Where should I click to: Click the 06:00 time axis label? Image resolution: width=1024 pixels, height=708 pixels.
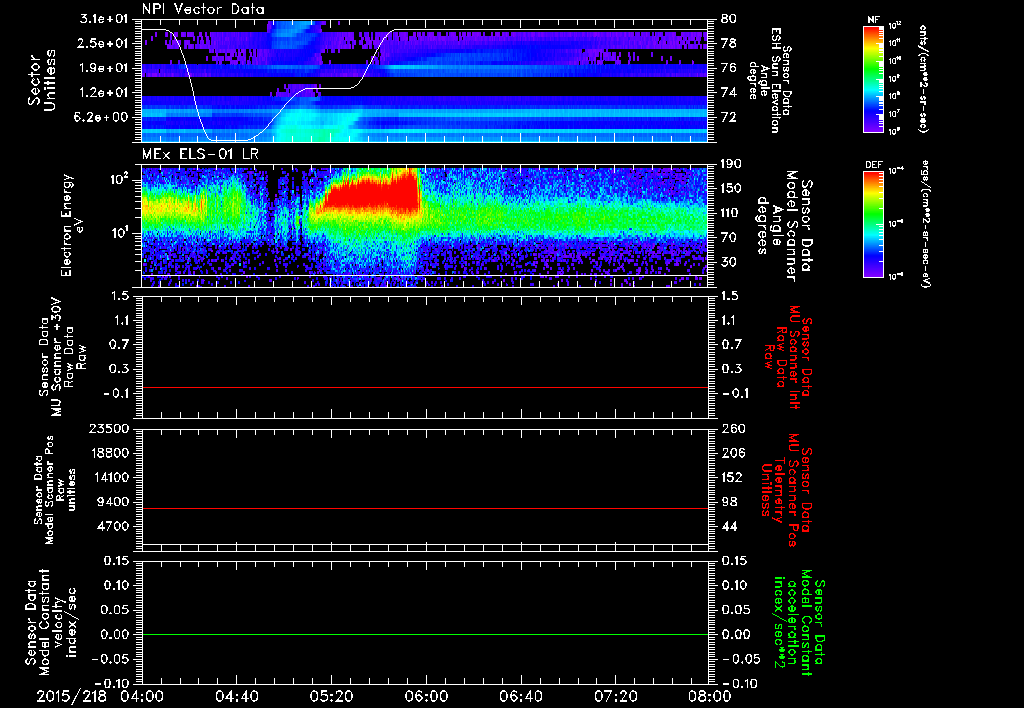coord(426,696)
